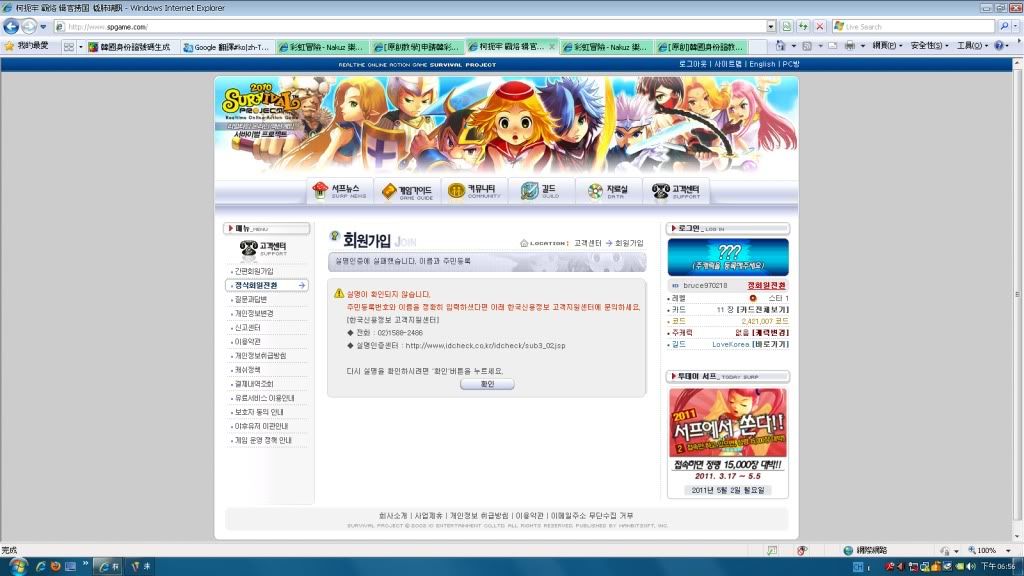Open the Quick Tabs list dropdown arrow

(81, 47)
